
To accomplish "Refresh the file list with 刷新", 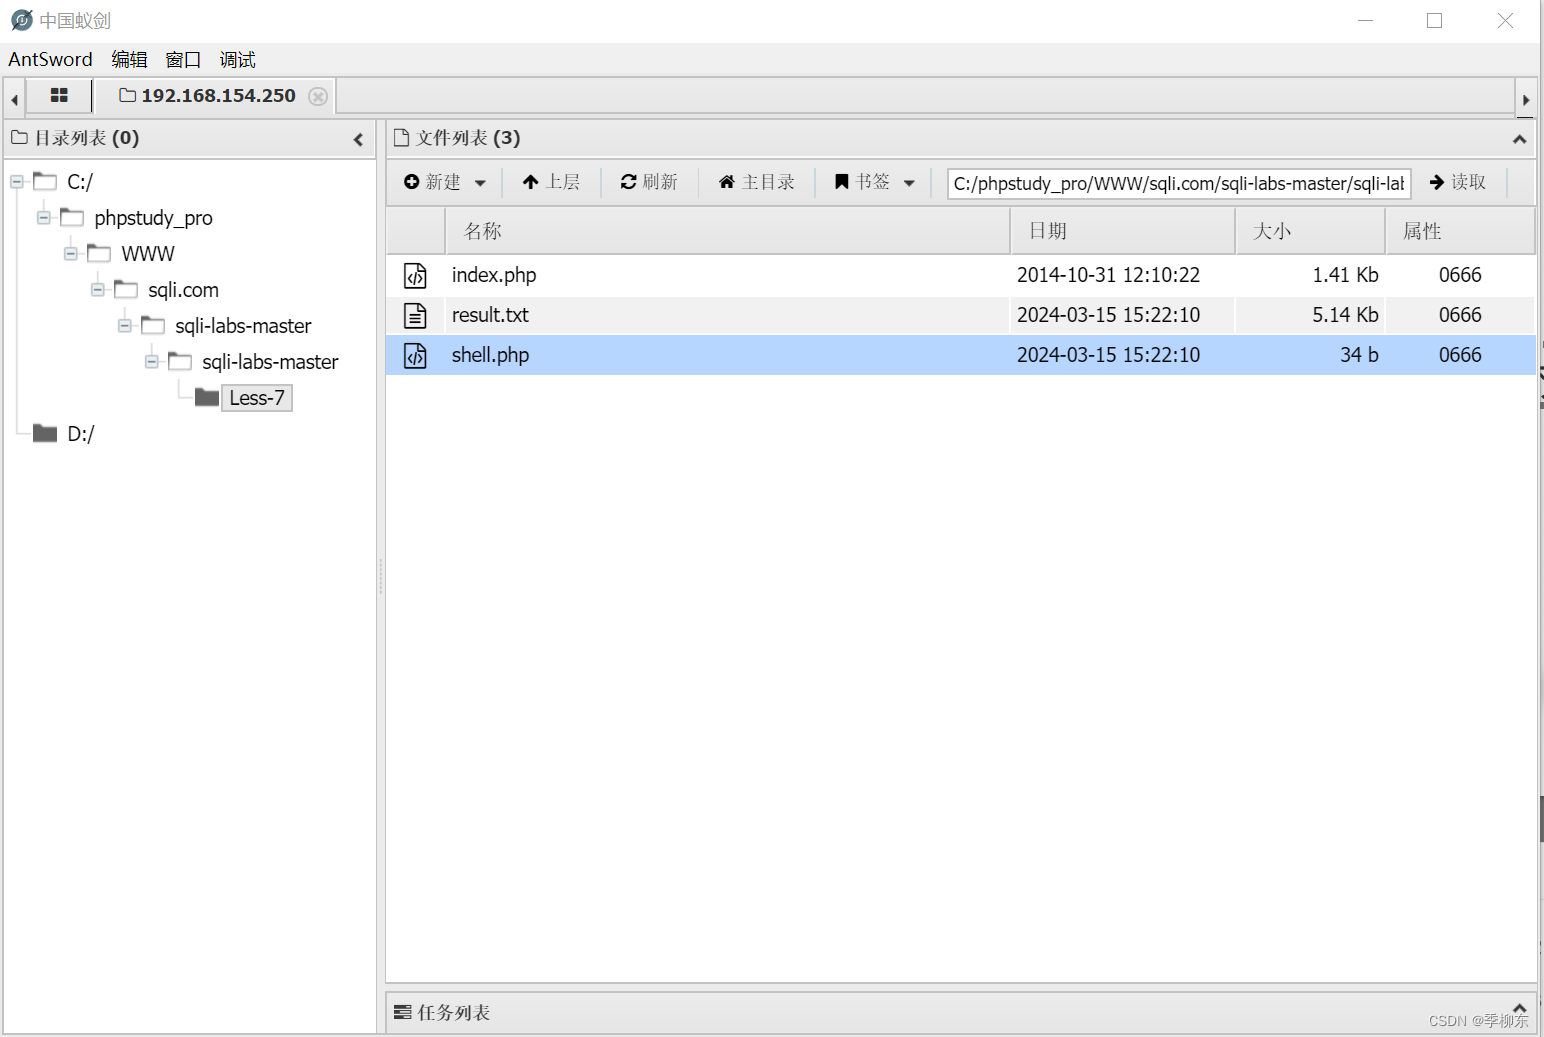I will (x=649, y=182).
